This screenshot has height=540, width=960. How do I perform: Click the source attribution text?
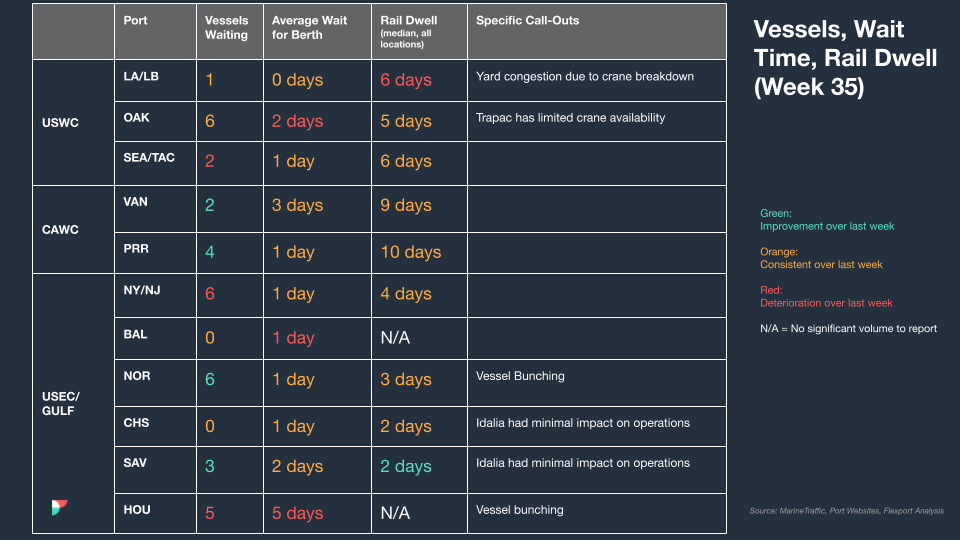coord(846,511)
